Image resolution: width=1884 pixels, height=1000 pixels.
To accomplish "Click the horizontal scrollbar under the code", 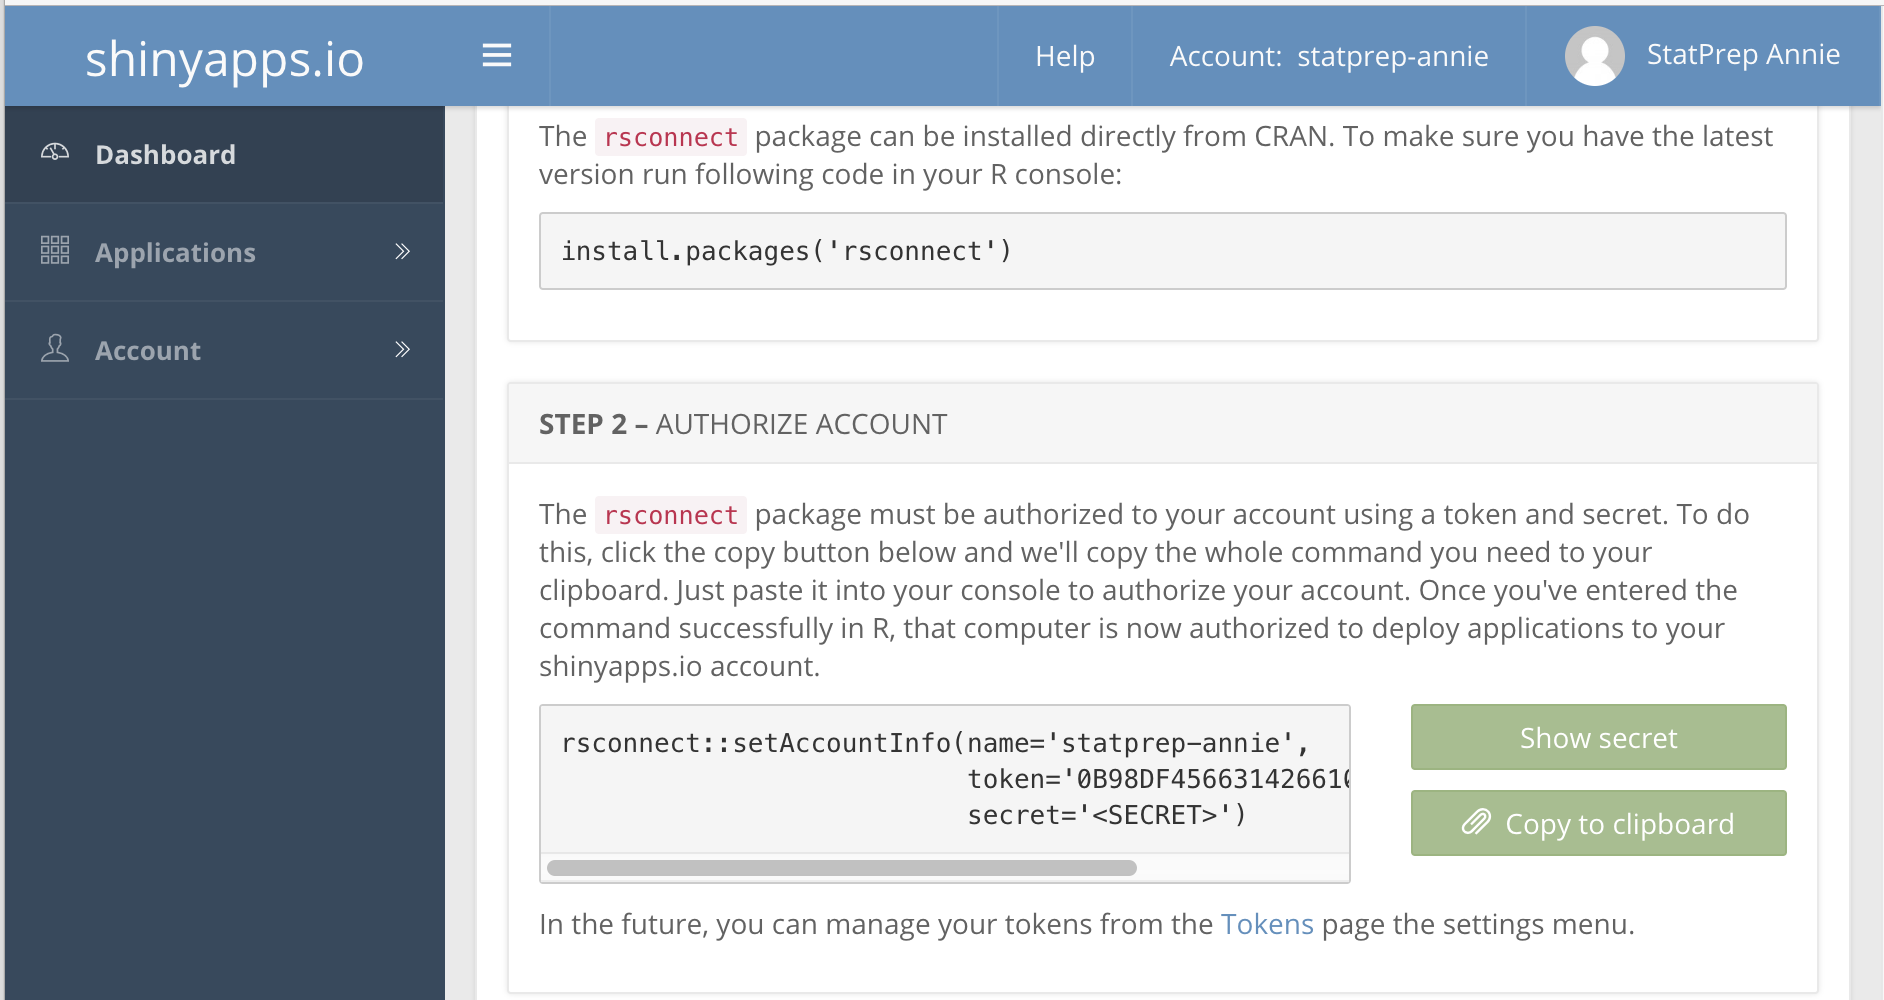I will click(841, 868).
